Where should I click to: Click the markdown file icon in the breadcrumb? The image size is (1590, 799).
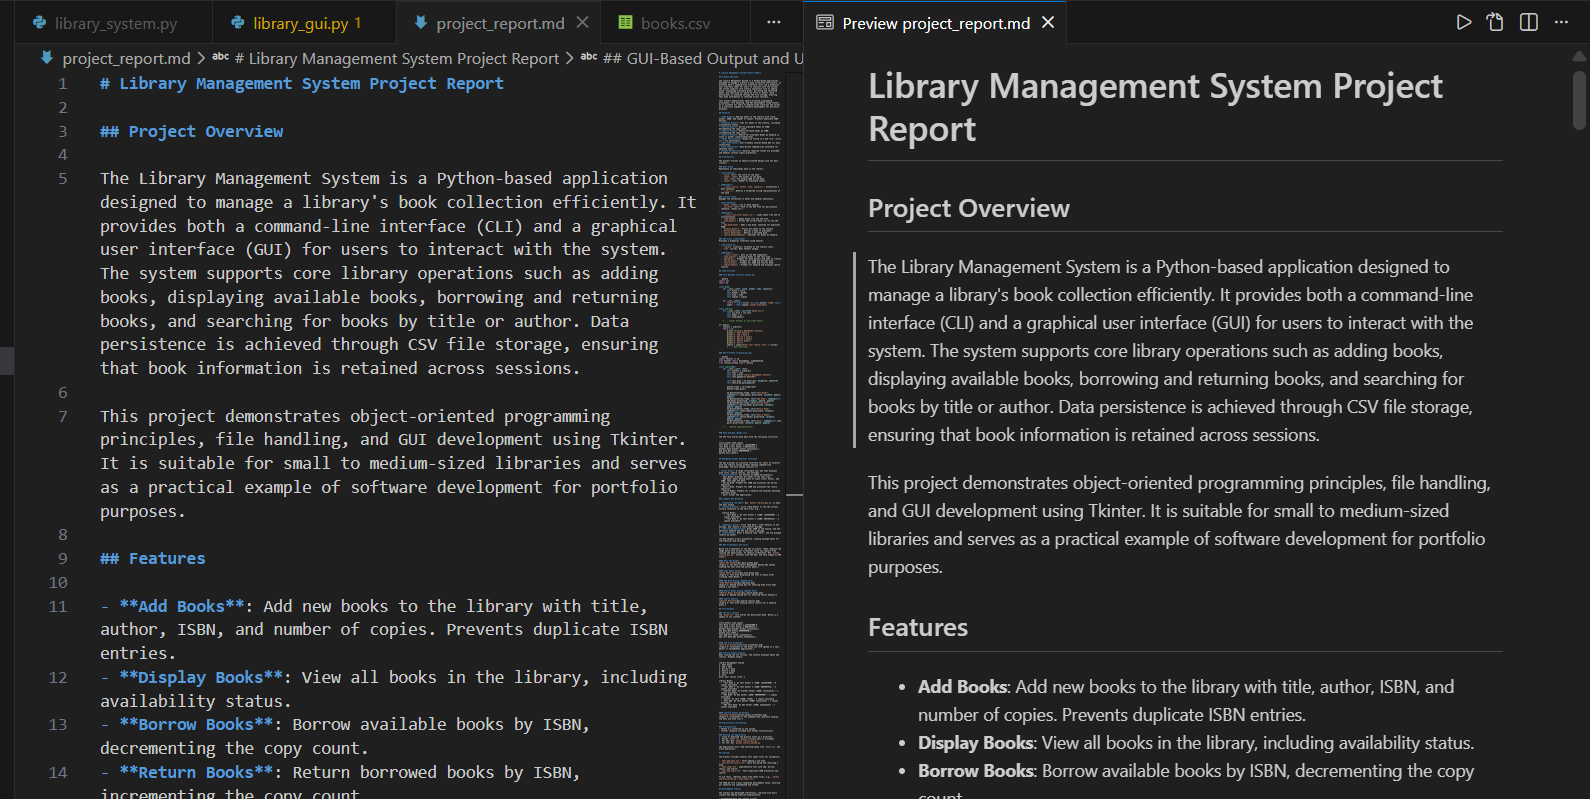[46, 58]
